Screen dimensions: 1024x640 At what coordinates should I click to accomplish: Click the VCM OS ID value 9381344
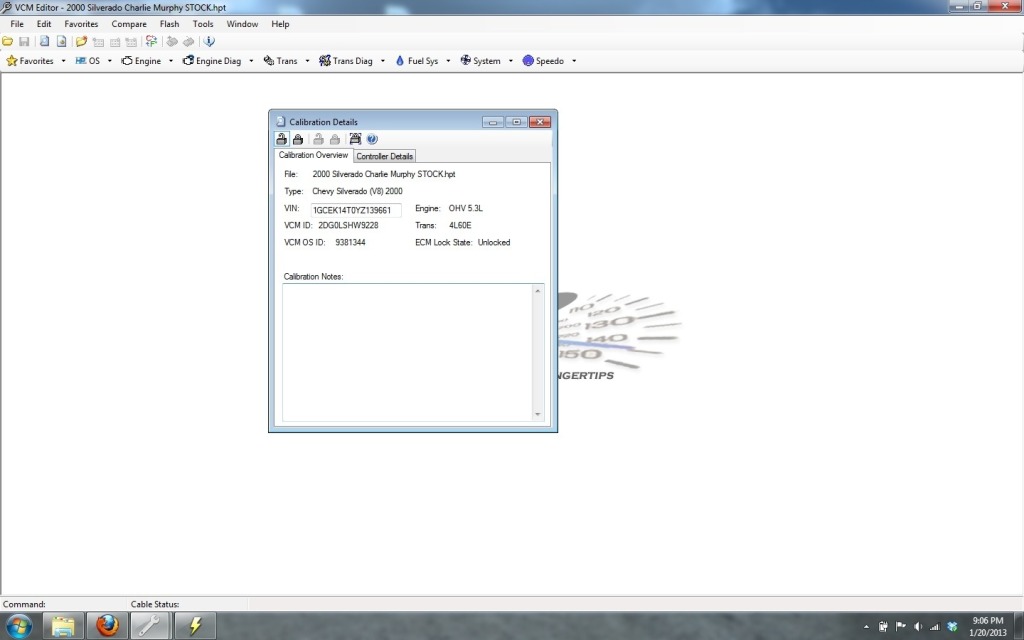pos(350,242)
